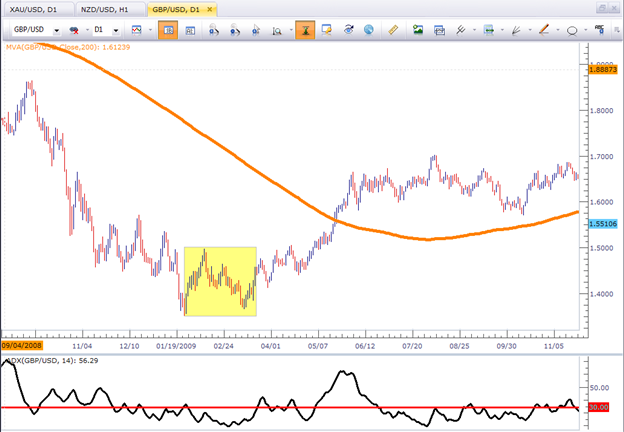Expand the horizontal line tool dropdown arrow
This screenshot has width=624, height=432.
[502, 30]
